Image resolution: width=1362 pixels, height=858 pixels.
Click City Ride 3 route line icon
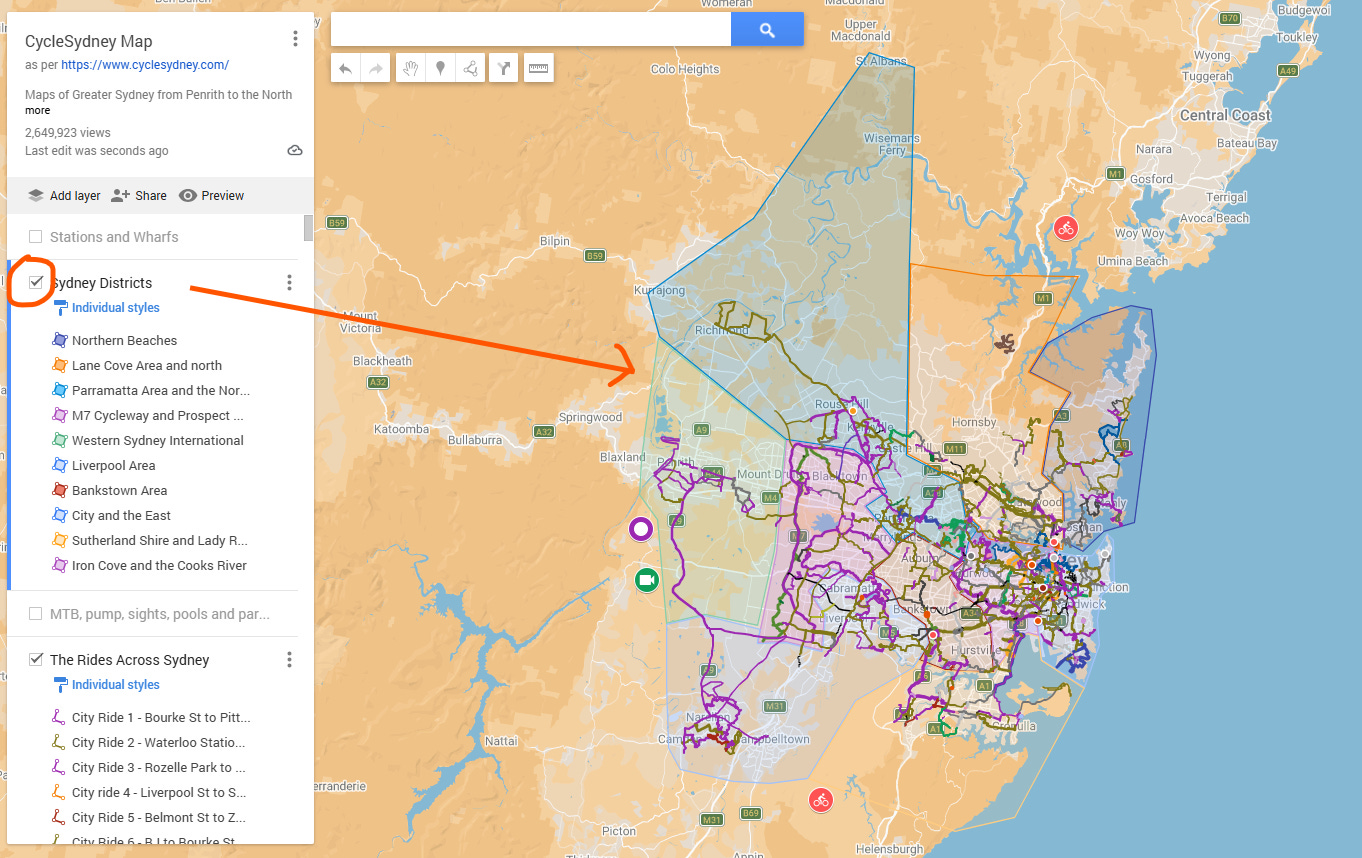pyautogui.click(x=59, y=767)
